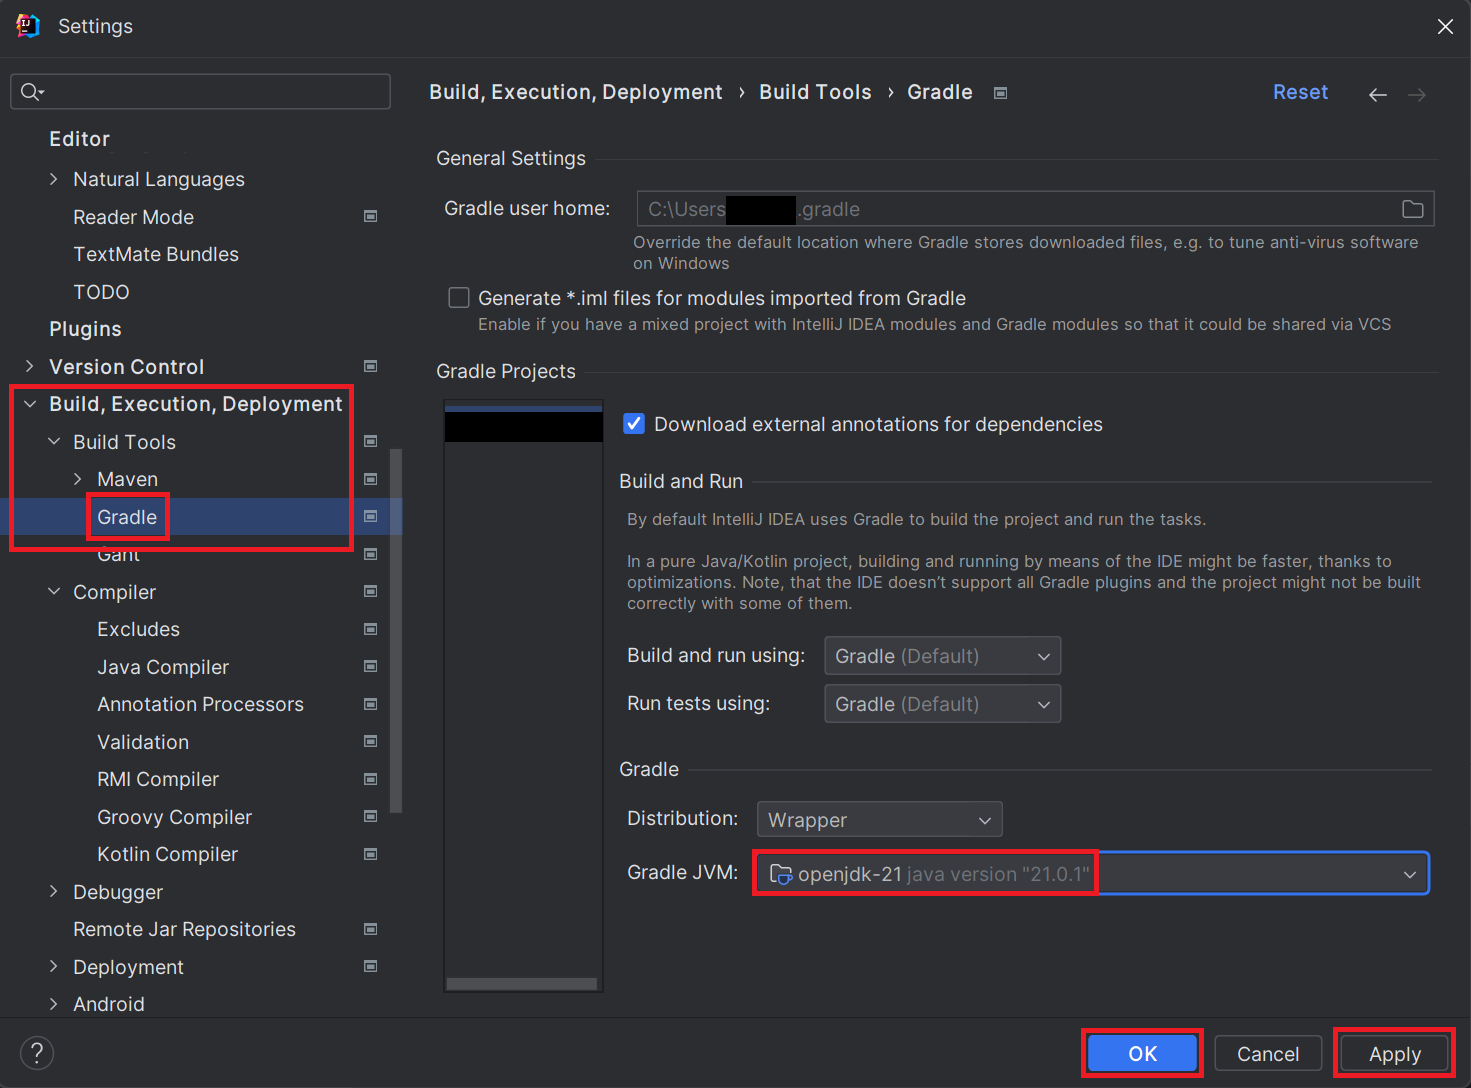
Task: Open the Build and run using dropdown
Action: click(942, 656)
